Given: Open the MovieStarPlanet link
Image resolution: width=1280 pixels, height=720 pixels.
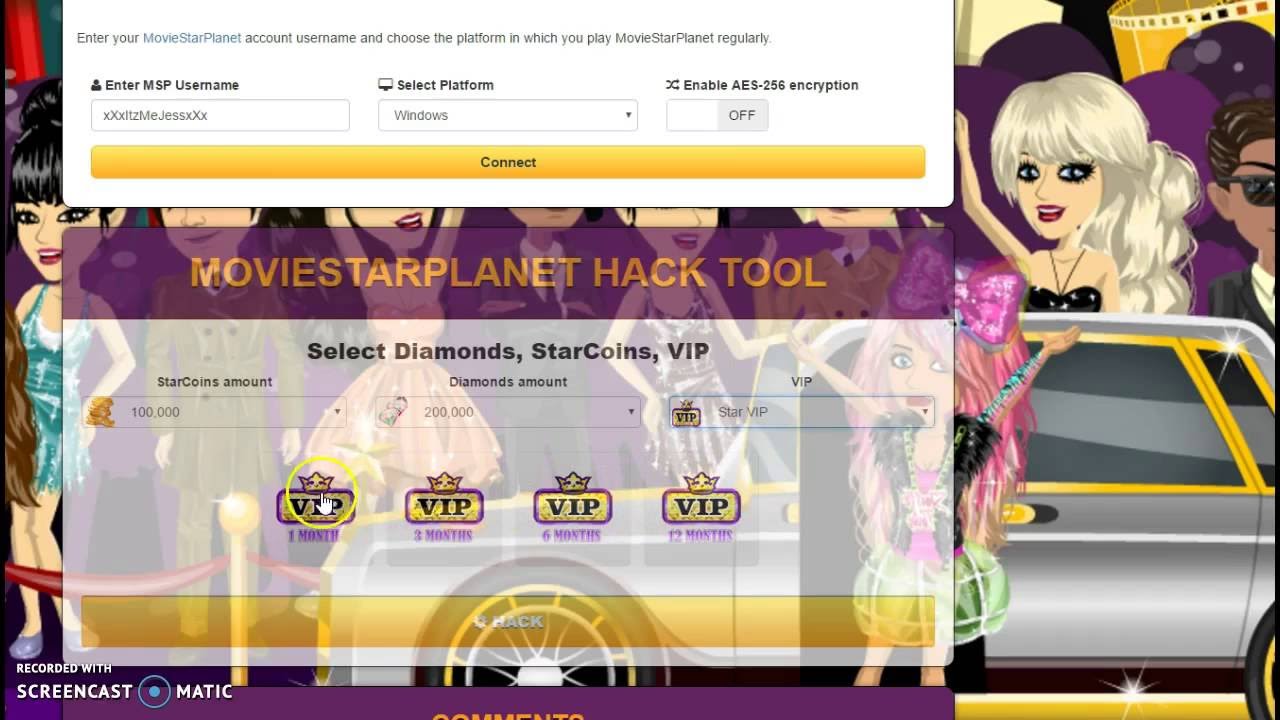Looking at the screenshot, I should click(192, 38).
